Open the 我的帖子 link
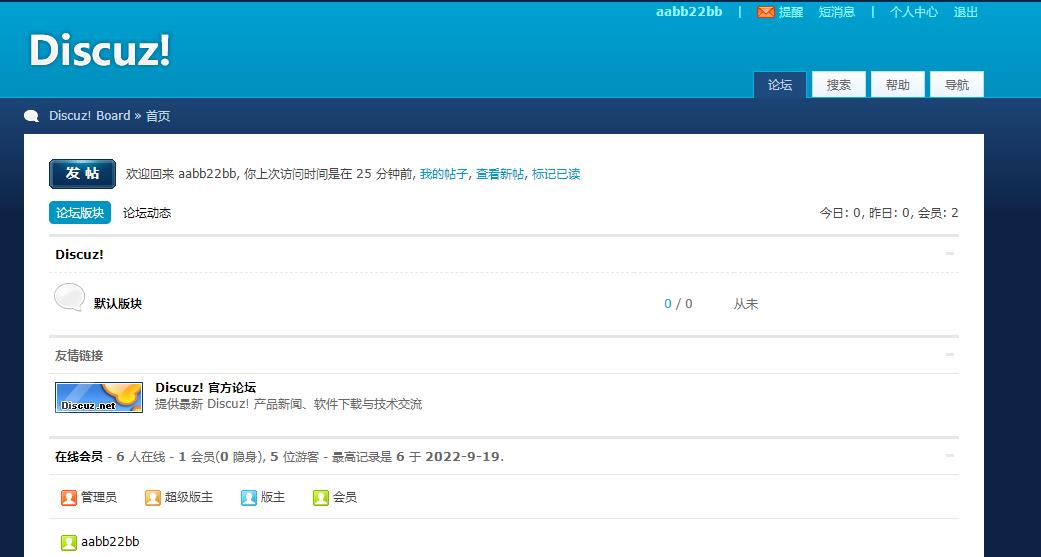 pos(443,174)
